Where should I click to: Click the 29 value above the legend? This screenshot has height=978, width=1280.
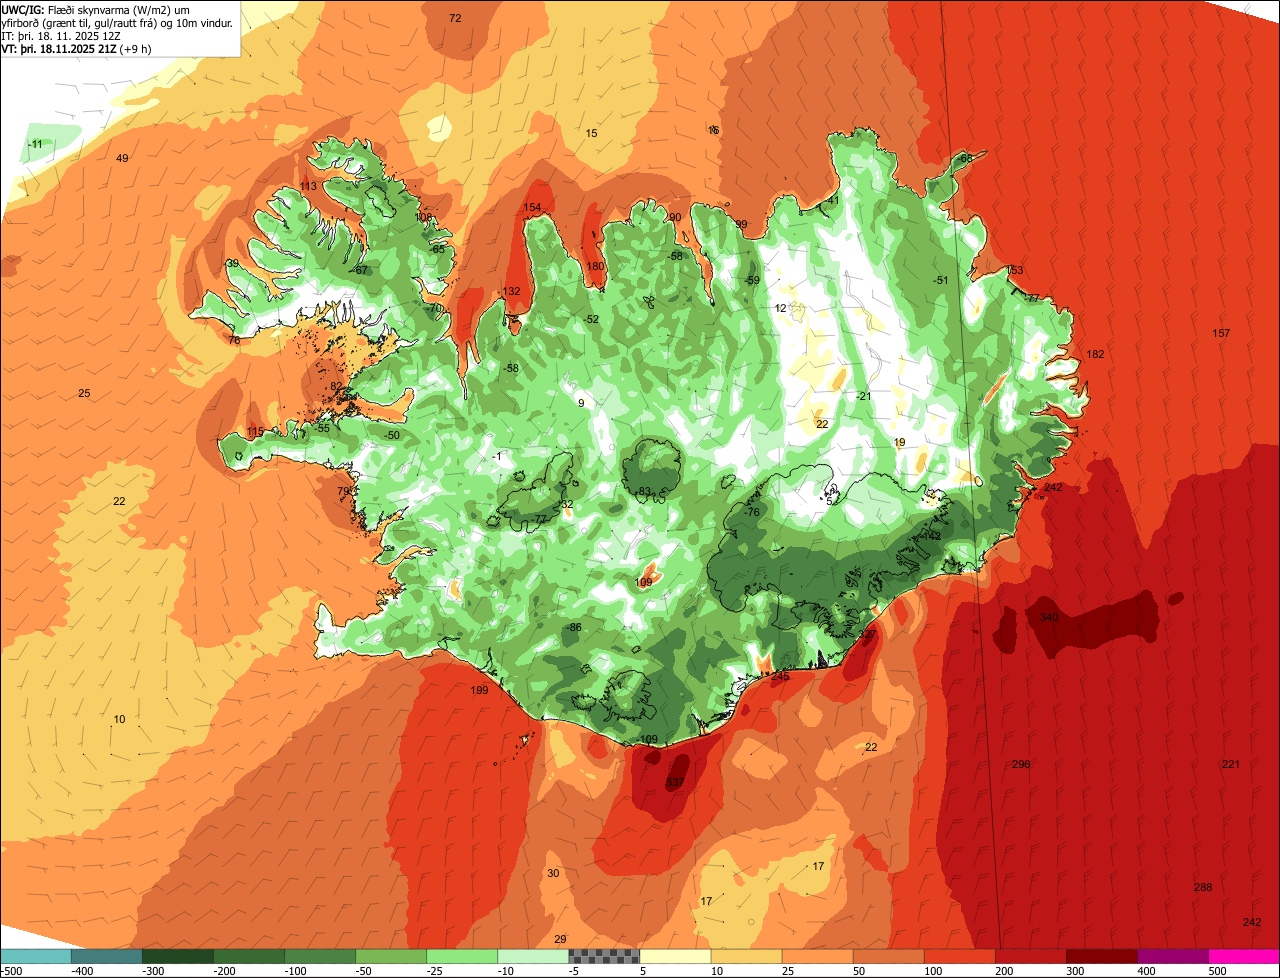tap(560, 940)
